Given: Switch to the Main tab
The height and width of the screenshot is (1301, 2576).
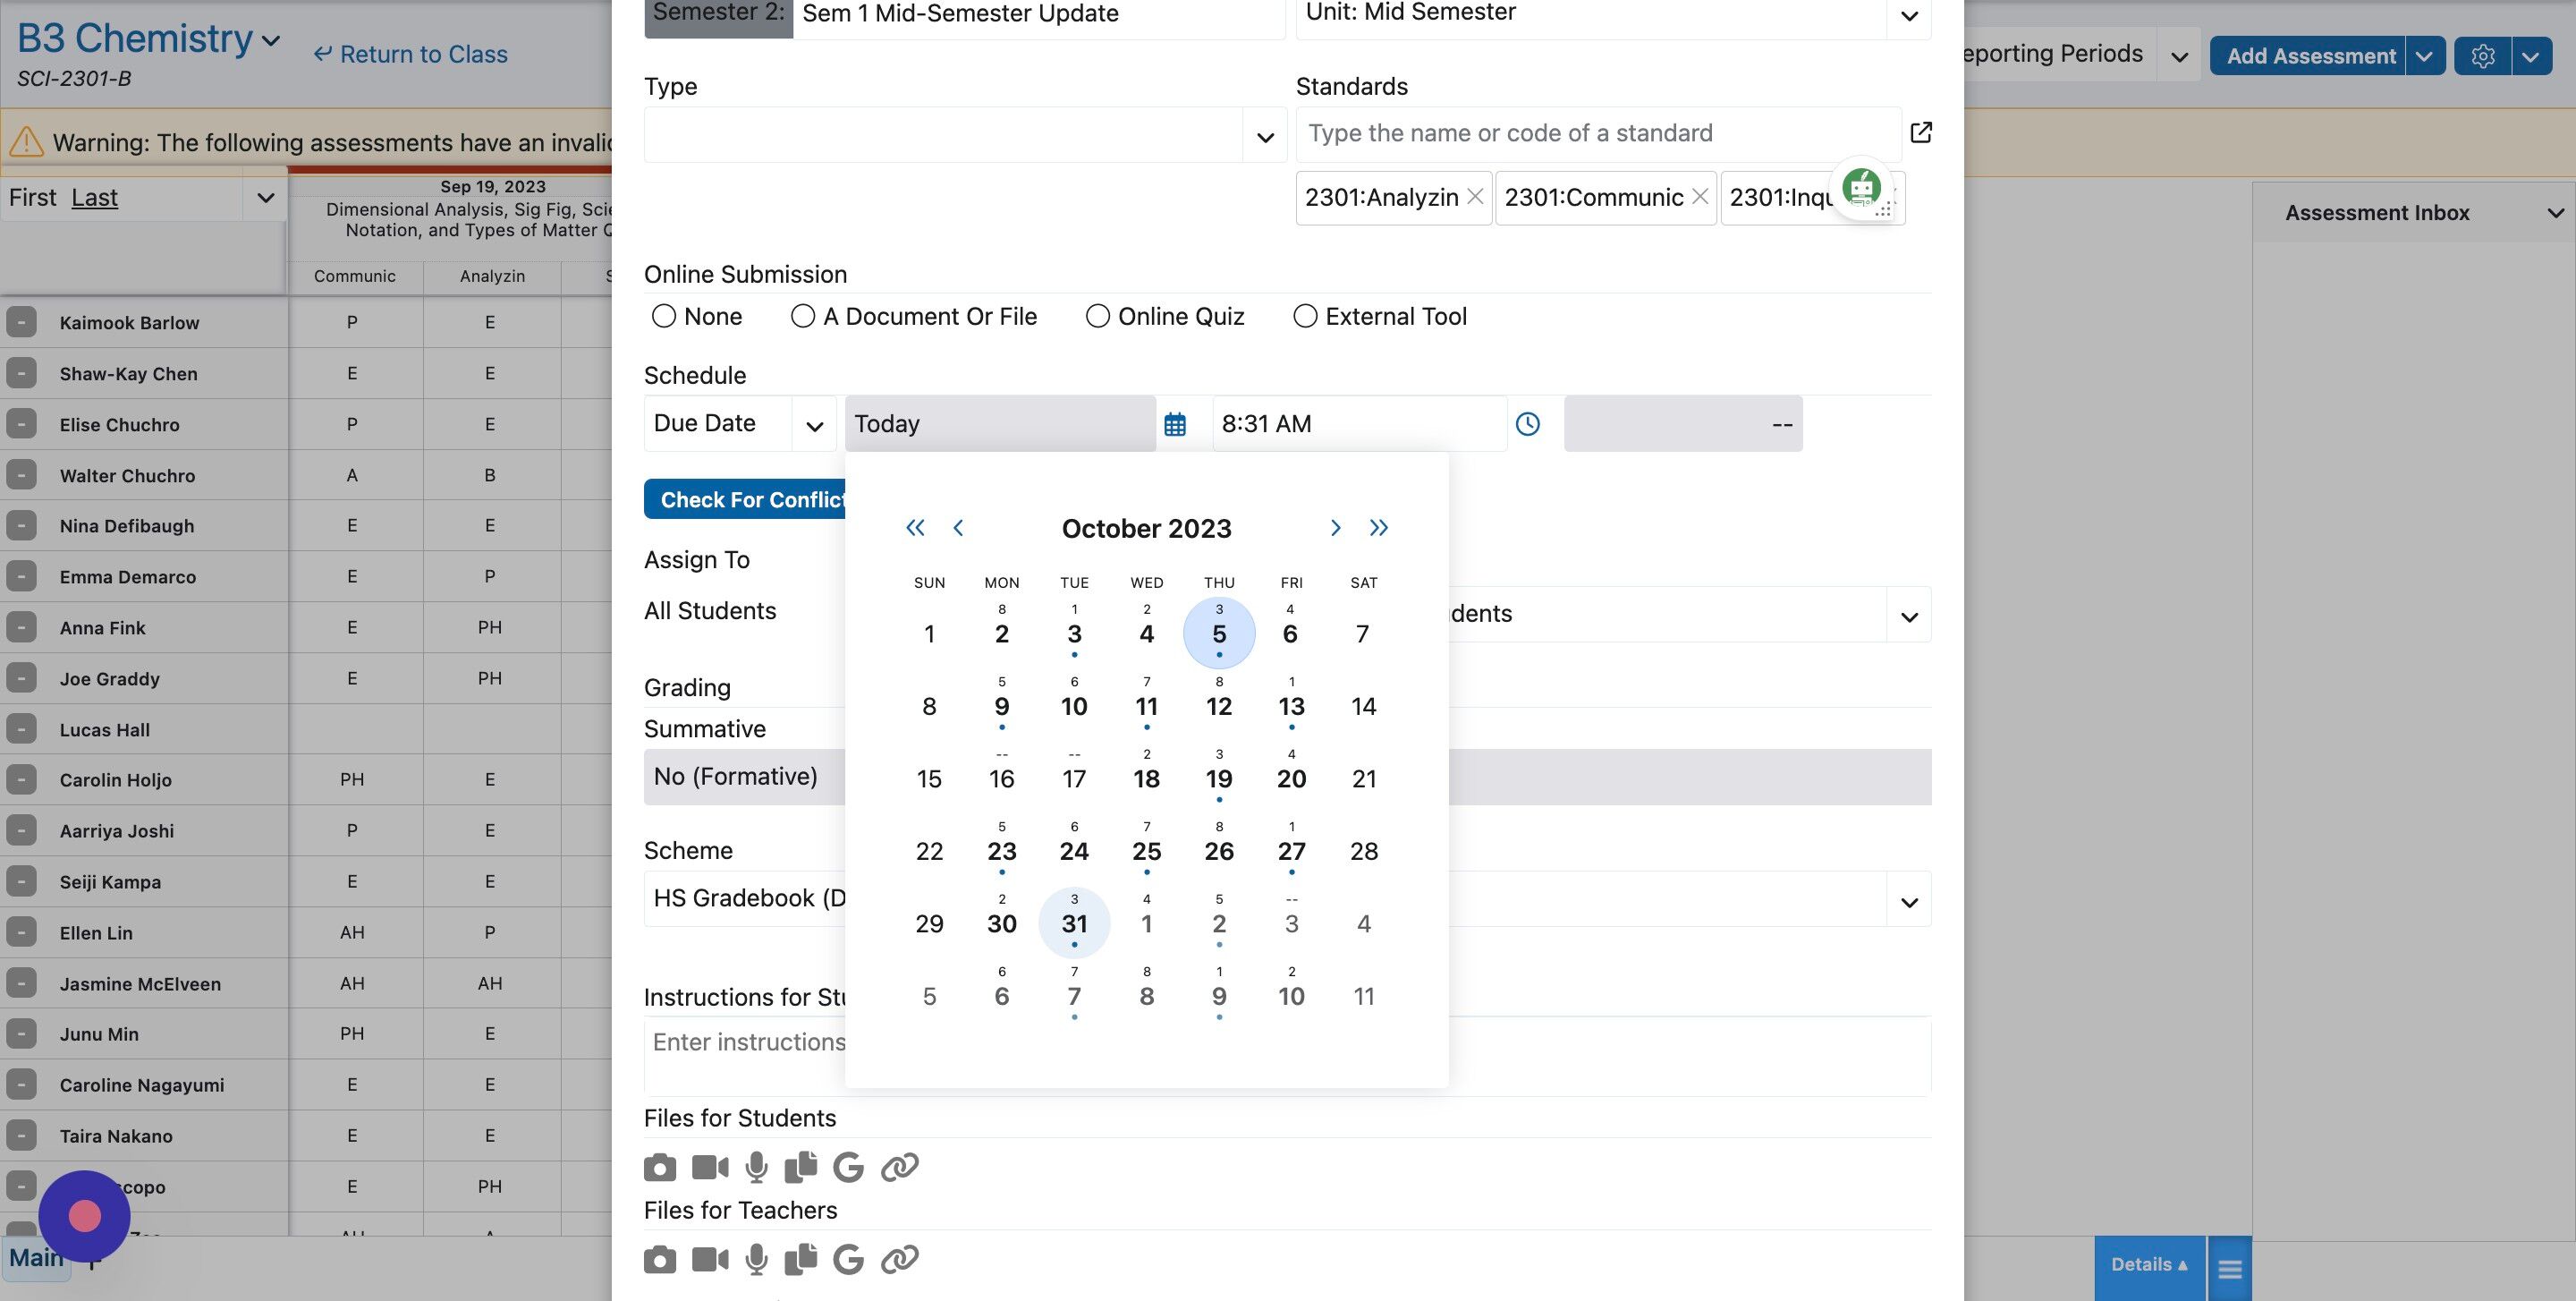Looking at the screenshot, I should pos(36,1258).
